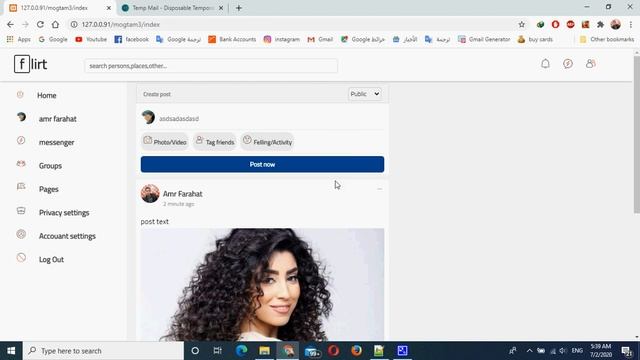Click Log Out in sidebar
Image resolution: width=640 pixels, height=360 pixels.
click(x=51, y=260)
